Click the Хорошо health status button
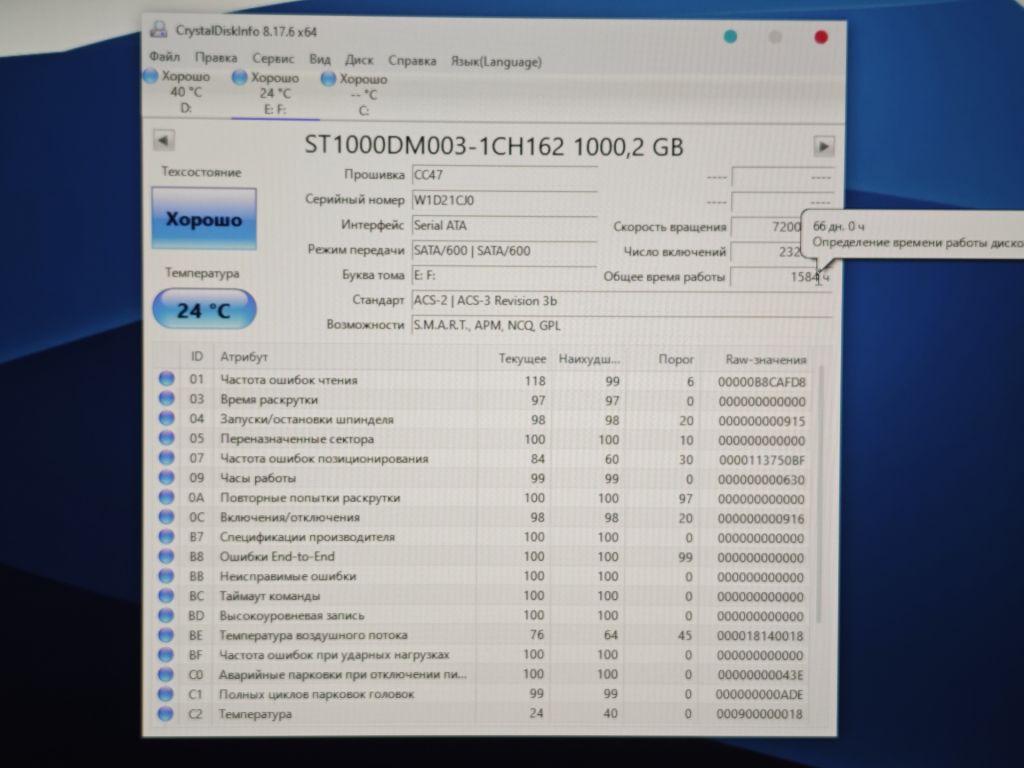The image size is (1024, 768). (204, 219)
